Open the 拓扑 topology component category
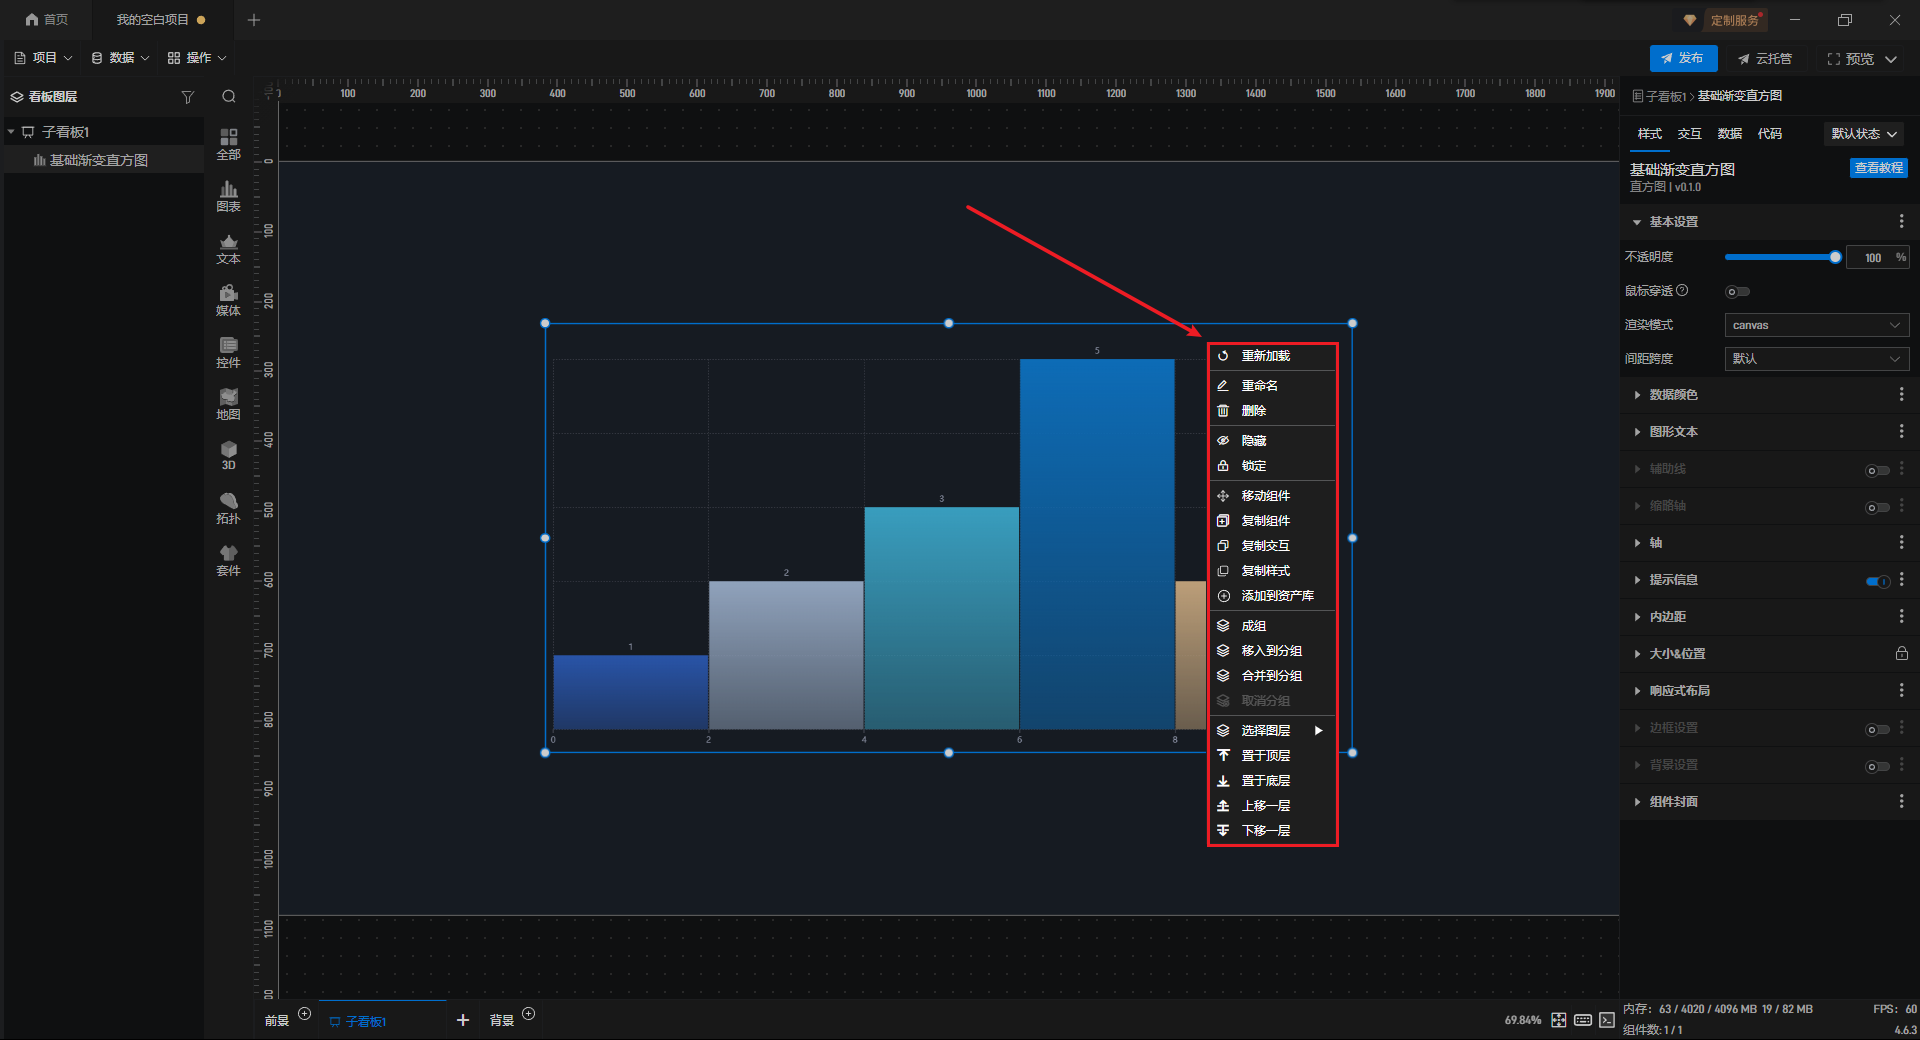 tap(228, 508)
